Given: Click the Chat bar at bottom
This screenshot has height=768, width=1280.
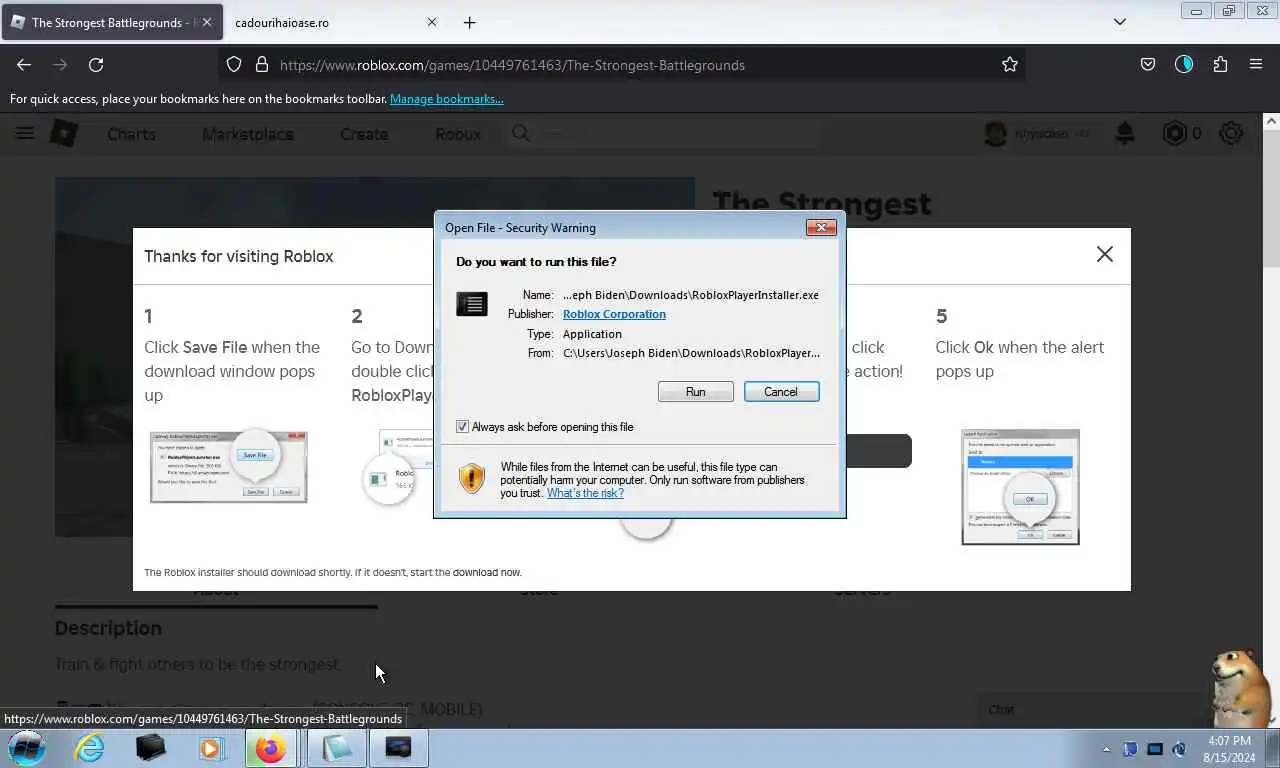Looking at the screenshot, I should coord(1094,709).
